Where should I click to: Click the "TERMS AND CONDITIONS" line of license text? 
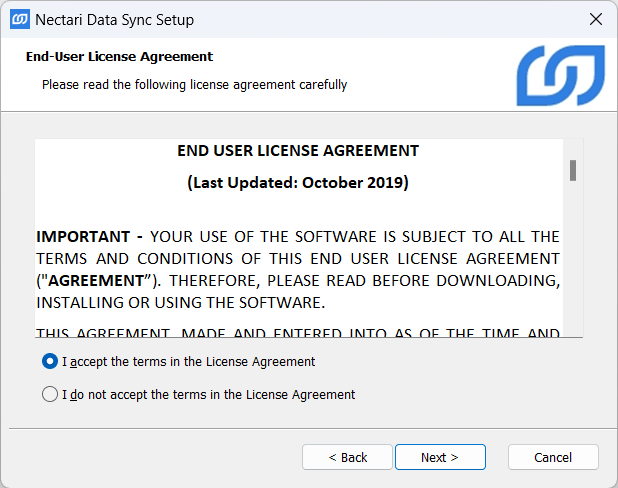click(x=298, y=259)
